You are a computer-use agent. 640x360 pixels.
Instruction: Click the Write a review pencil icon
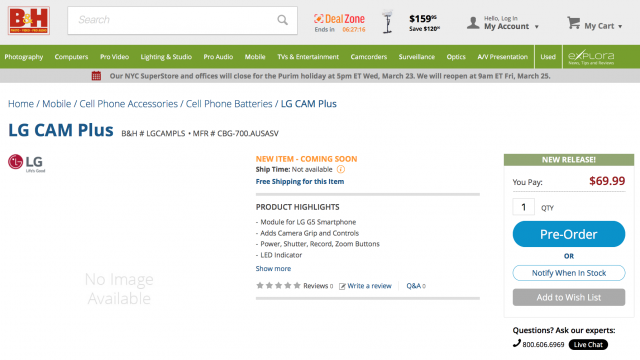point(342,286)
